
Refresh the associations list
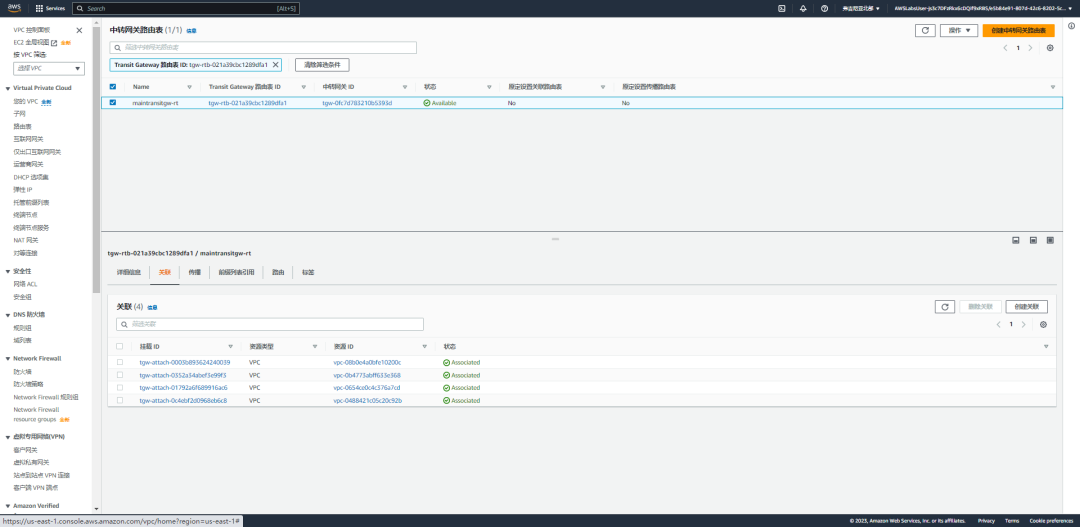point(945,307)
